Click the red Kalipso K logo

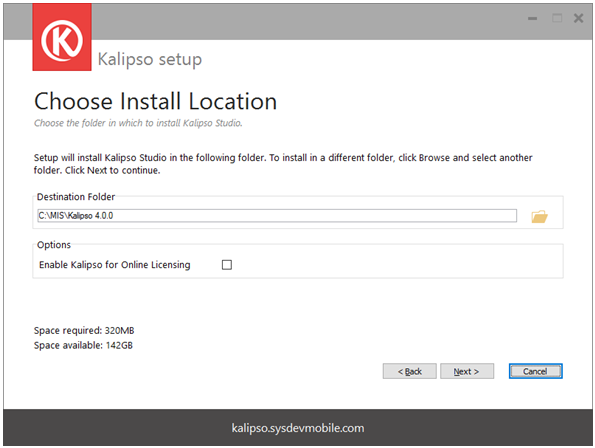62,37
